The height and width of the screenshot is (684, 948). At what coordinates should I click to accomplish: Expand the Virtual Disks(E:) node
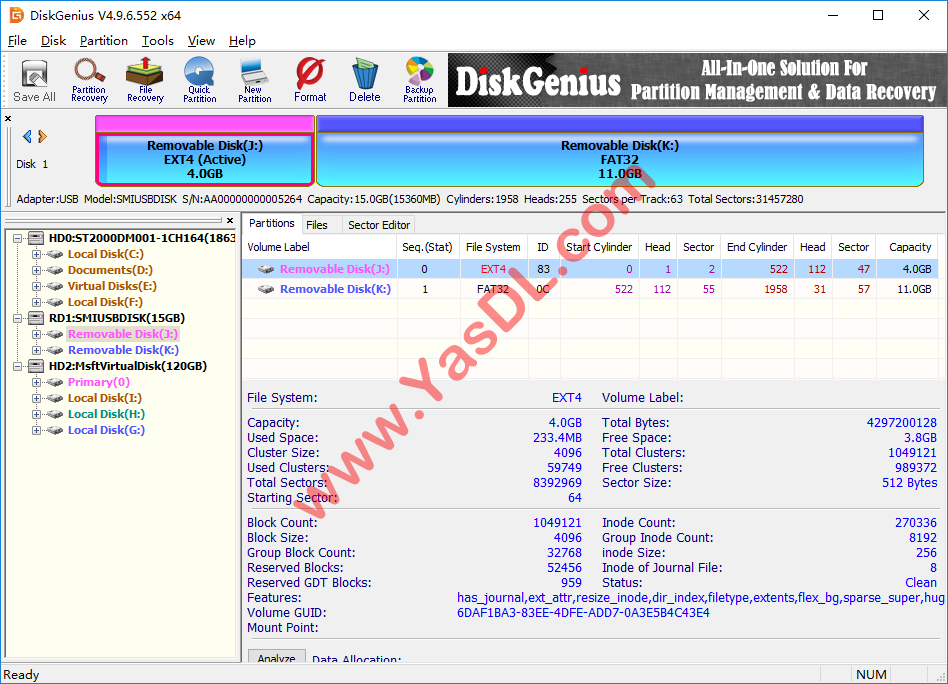pos(36,286)
